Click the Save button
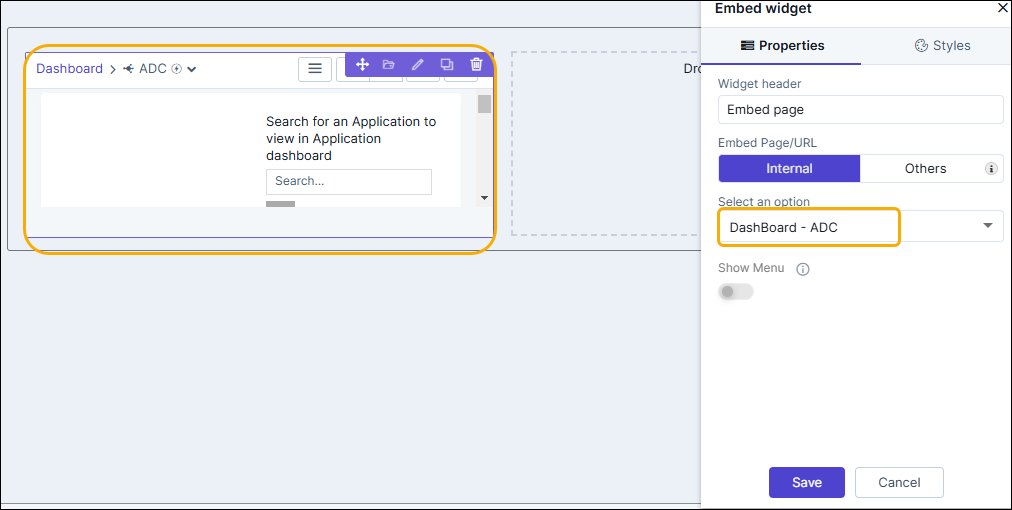Viewport: 1012px width, 510px height. 807,482
